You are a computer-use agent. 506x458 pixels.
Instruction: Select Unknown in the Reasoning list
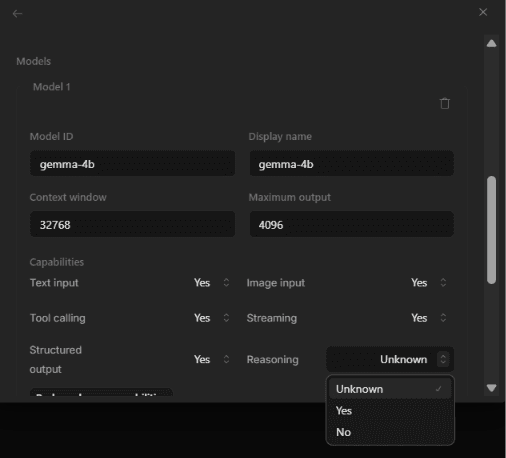pyautogui.click(x=390, y=389)
